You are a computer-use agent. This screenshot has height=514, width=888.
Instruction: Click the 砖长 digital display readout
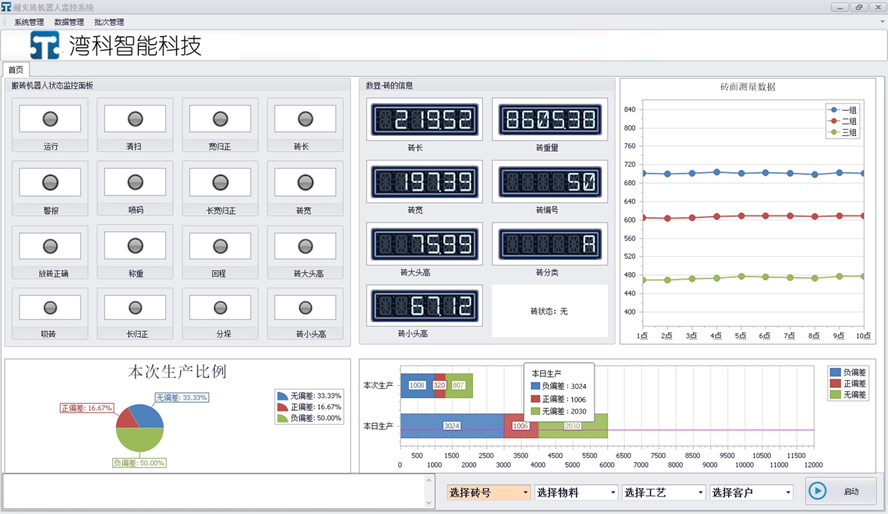point(425,119)
